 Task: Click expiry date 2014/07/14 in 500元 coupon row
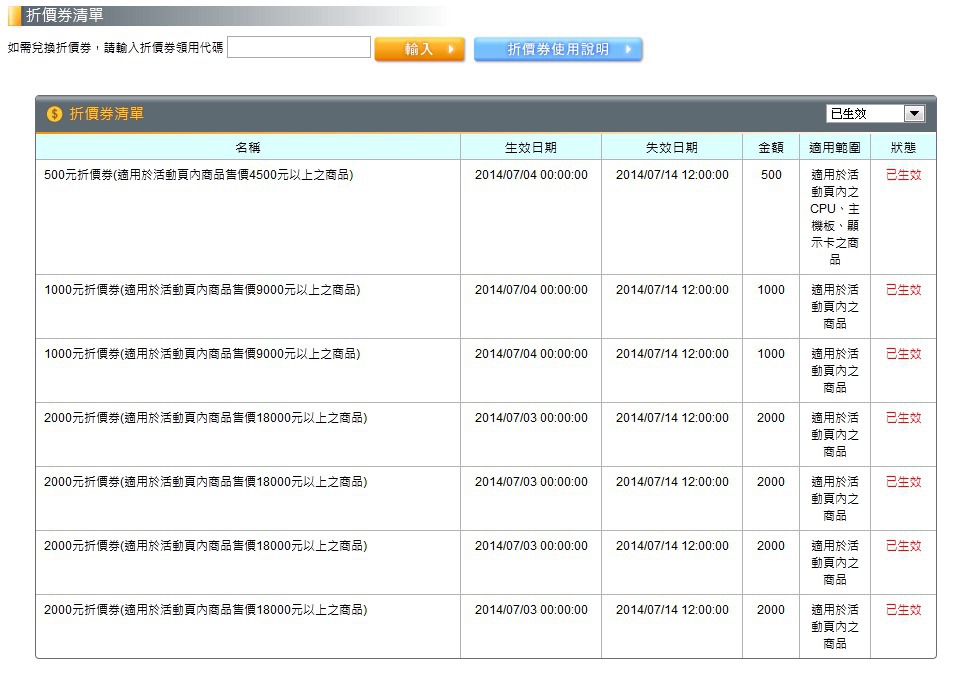click(672, 175)
